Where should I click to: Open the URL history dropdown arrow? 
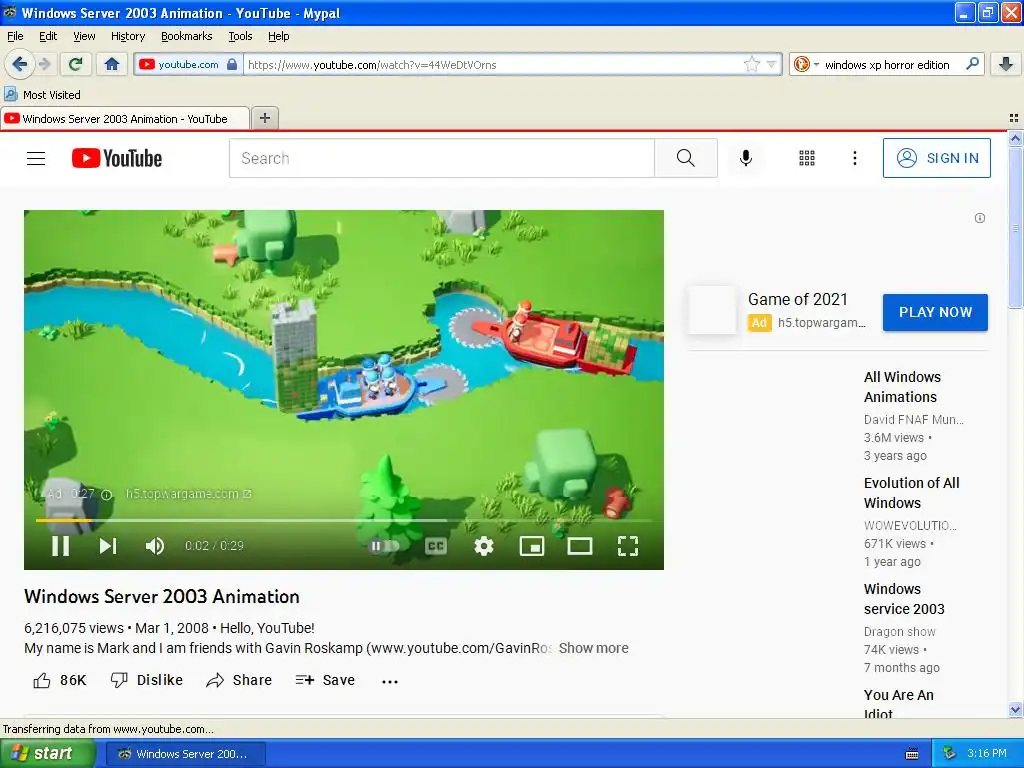click(771, 65)
